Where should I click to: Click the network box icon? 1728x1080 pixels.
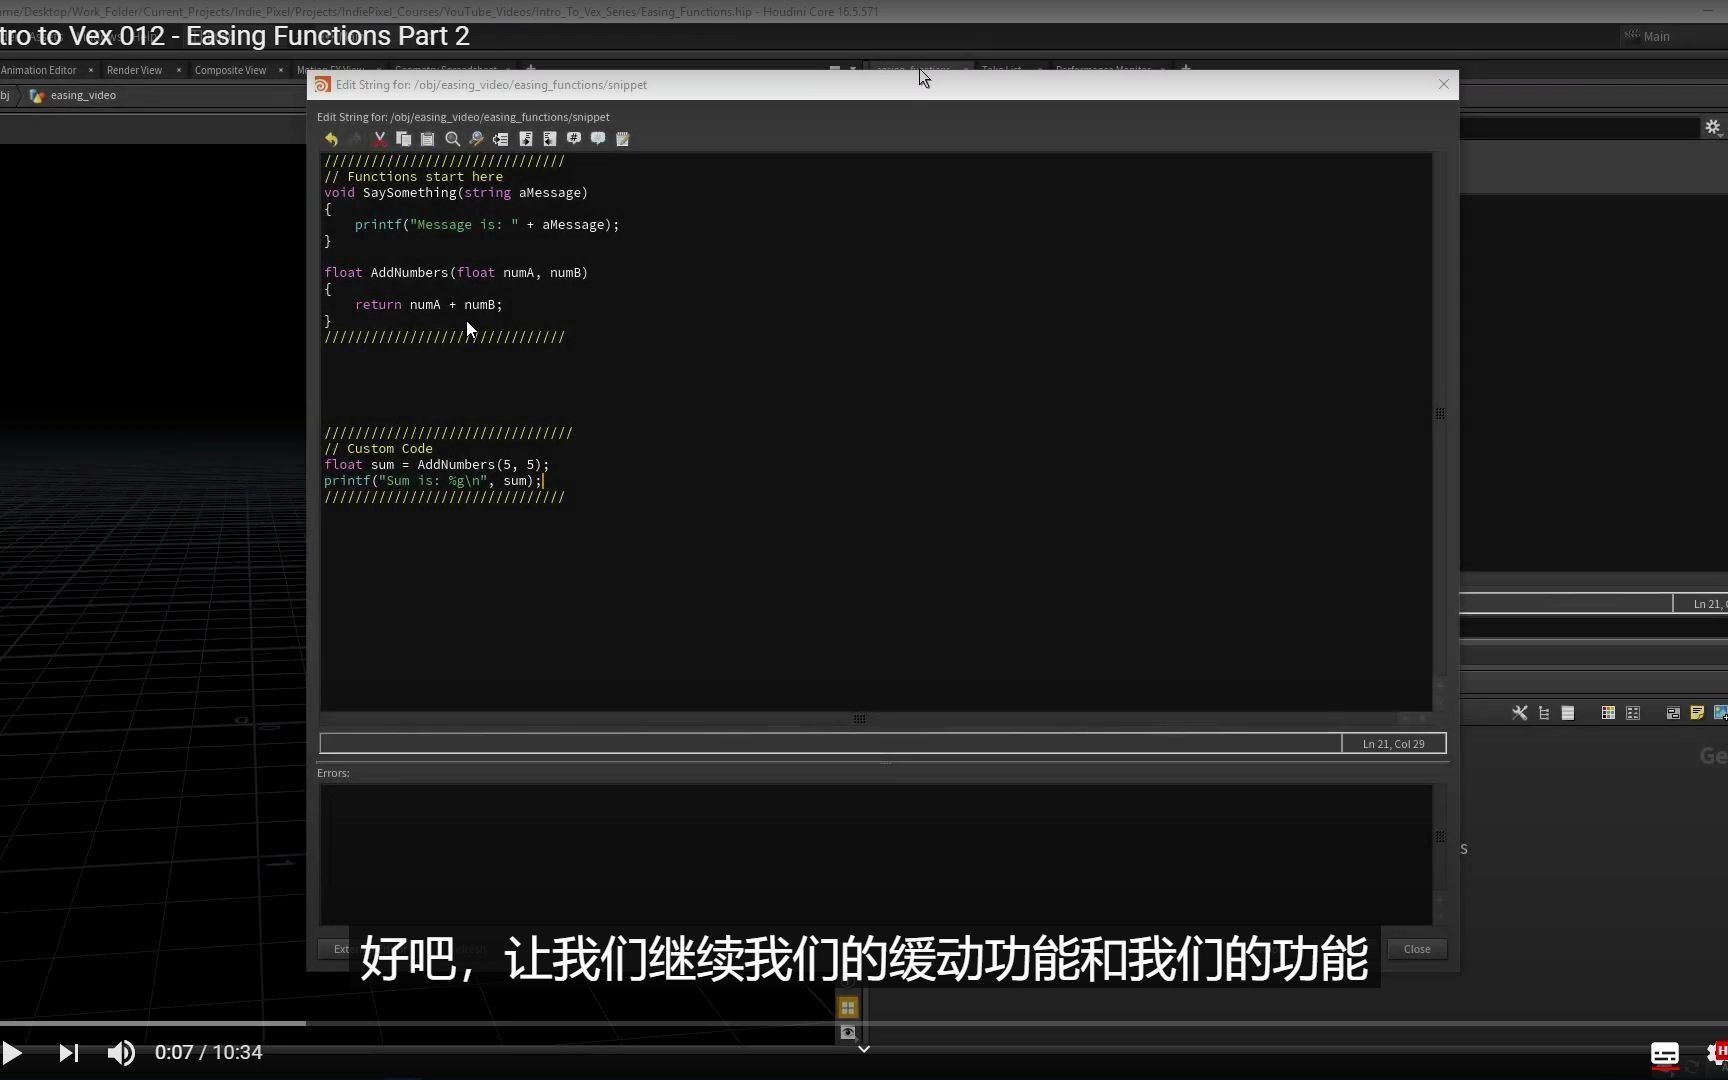coord(1673,713)
